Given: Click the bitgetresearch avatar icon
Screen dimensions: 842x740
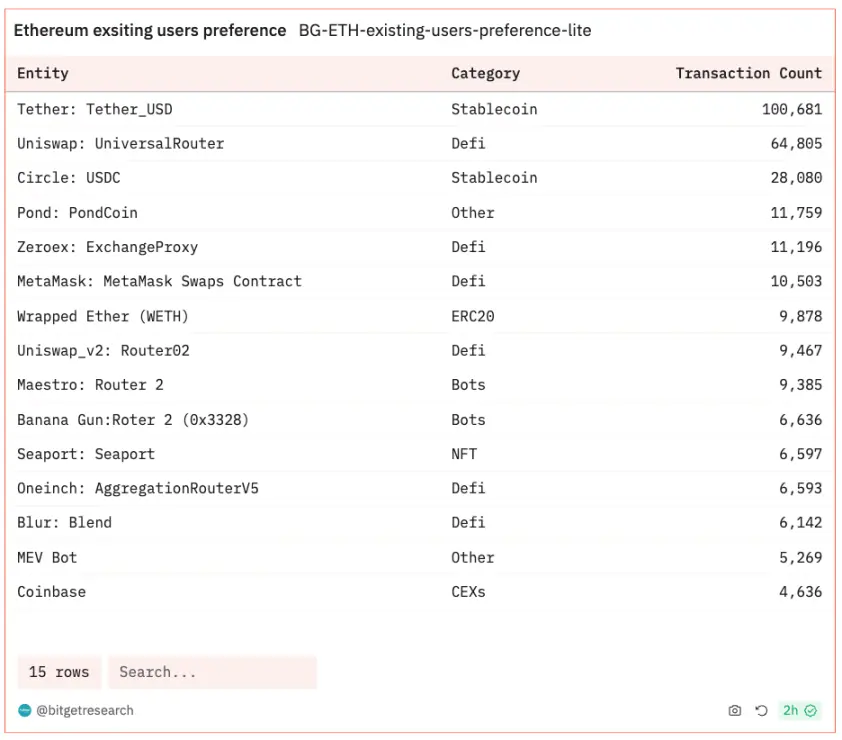Looking at the screenshot, I should click(x=25, y=711).
